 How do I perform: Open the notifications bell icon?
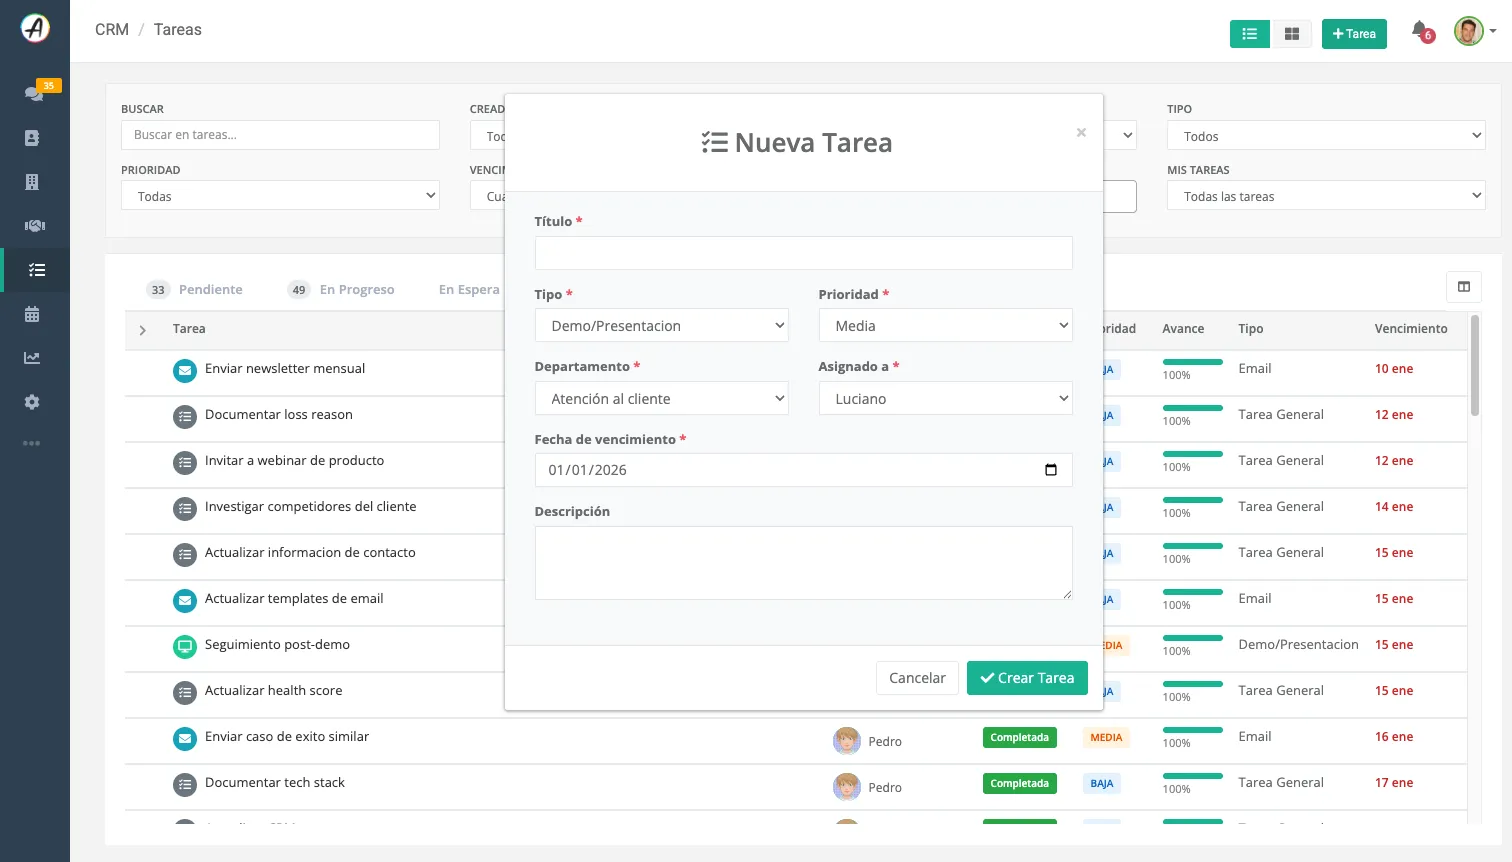(x=1420, y=31)
